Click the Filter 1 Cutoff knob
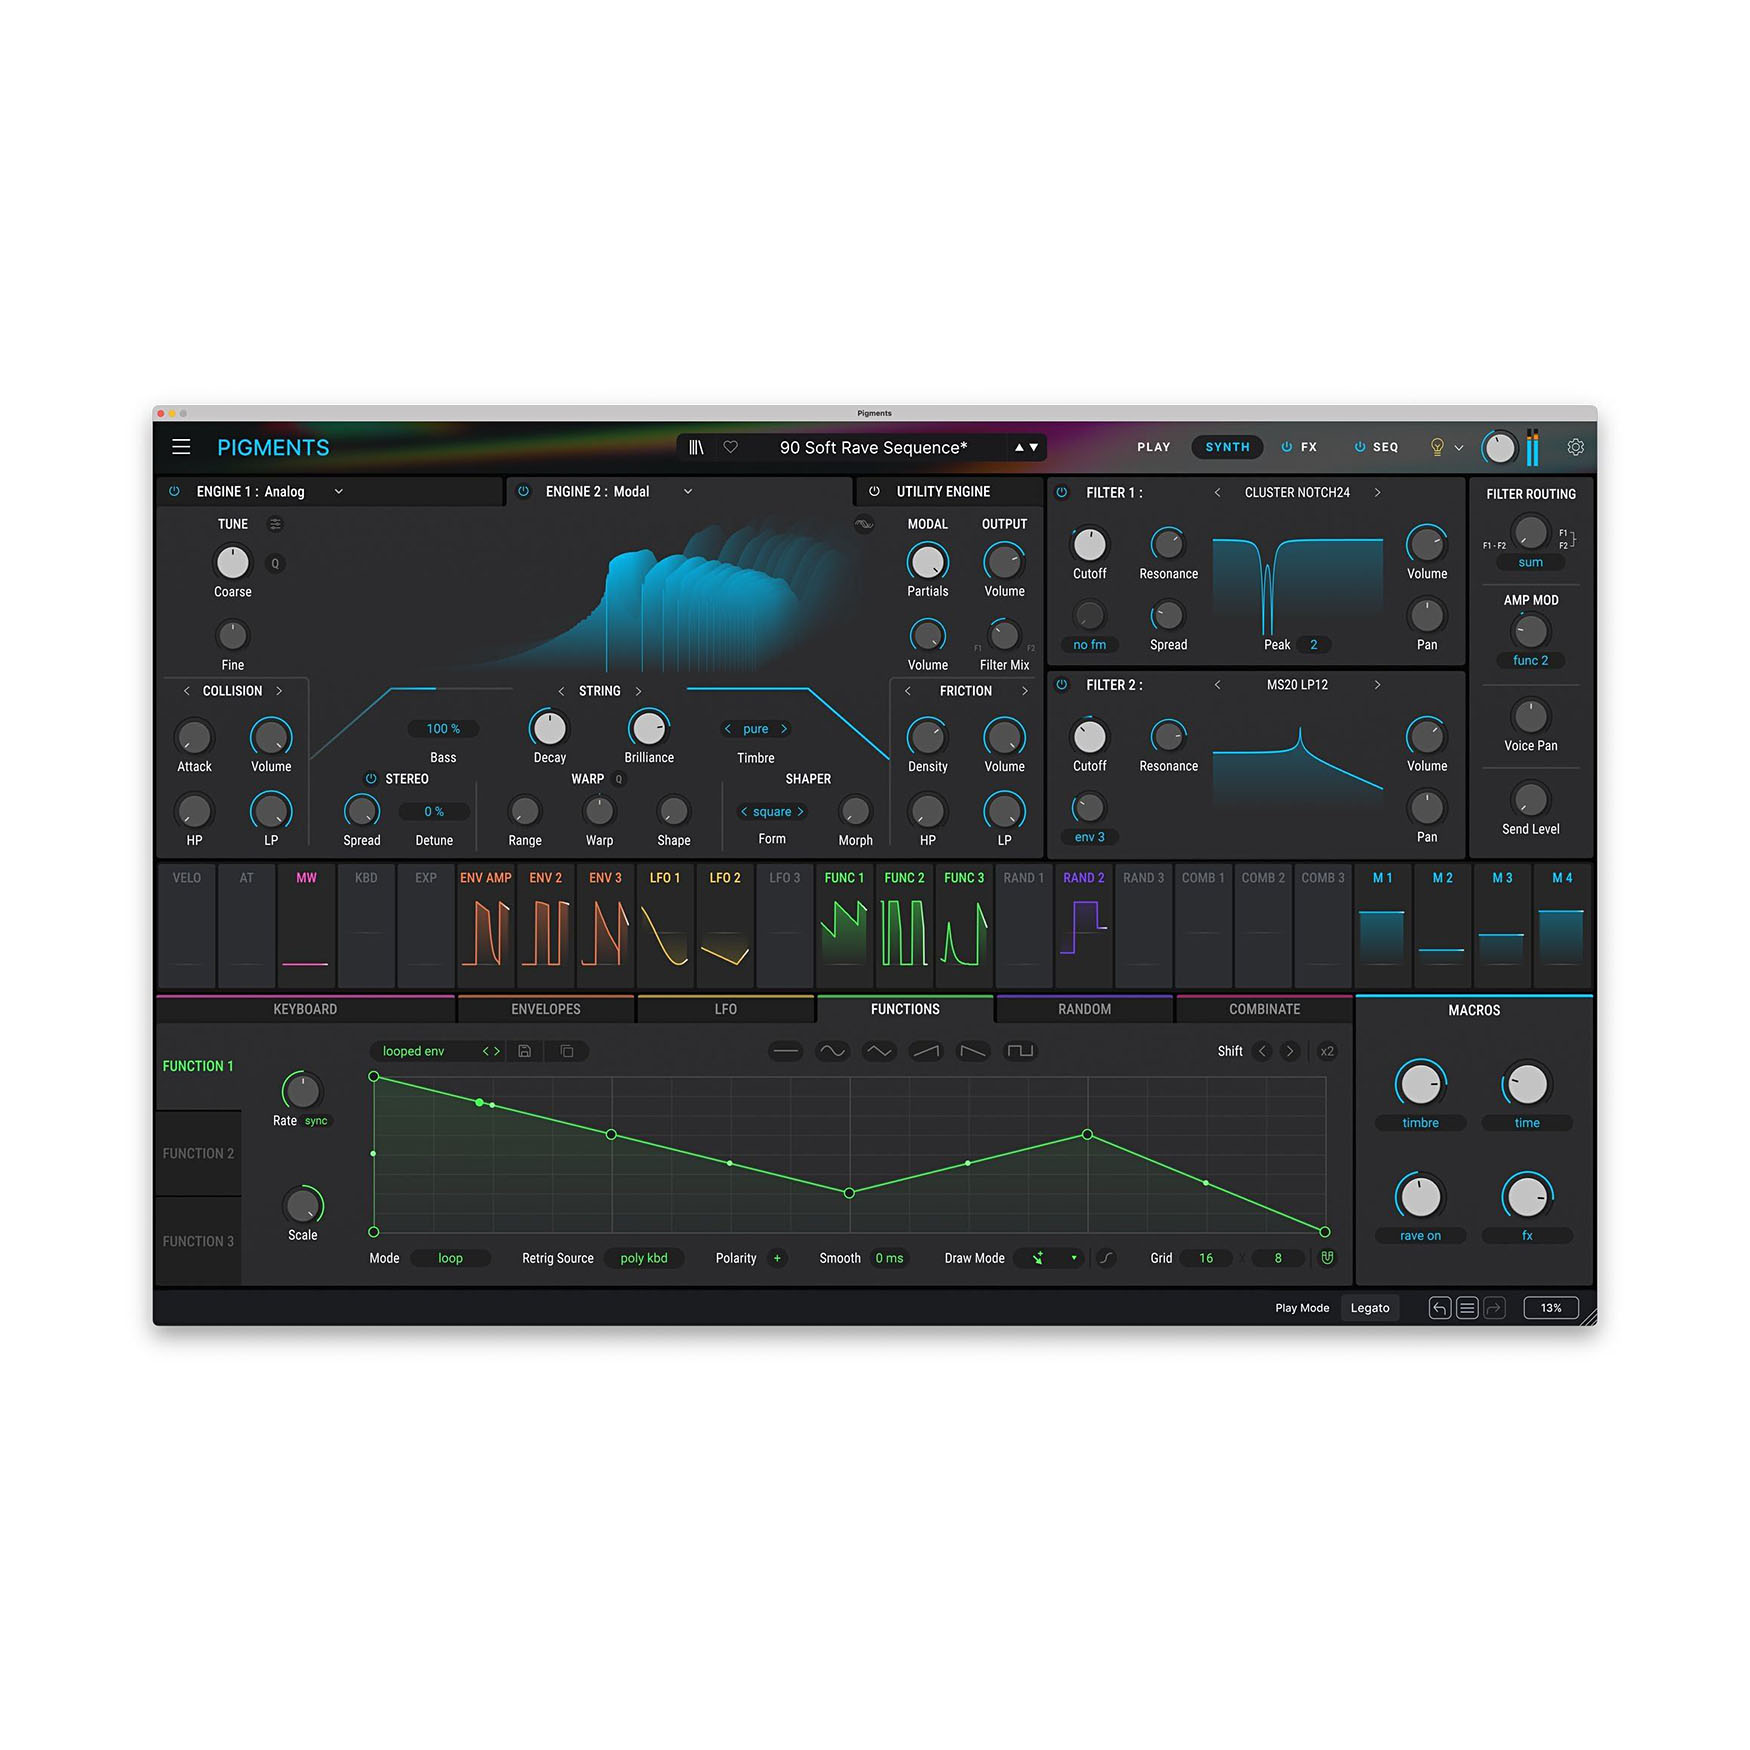This screenshot has width=1750, height=1750. tap(1089, 544)
